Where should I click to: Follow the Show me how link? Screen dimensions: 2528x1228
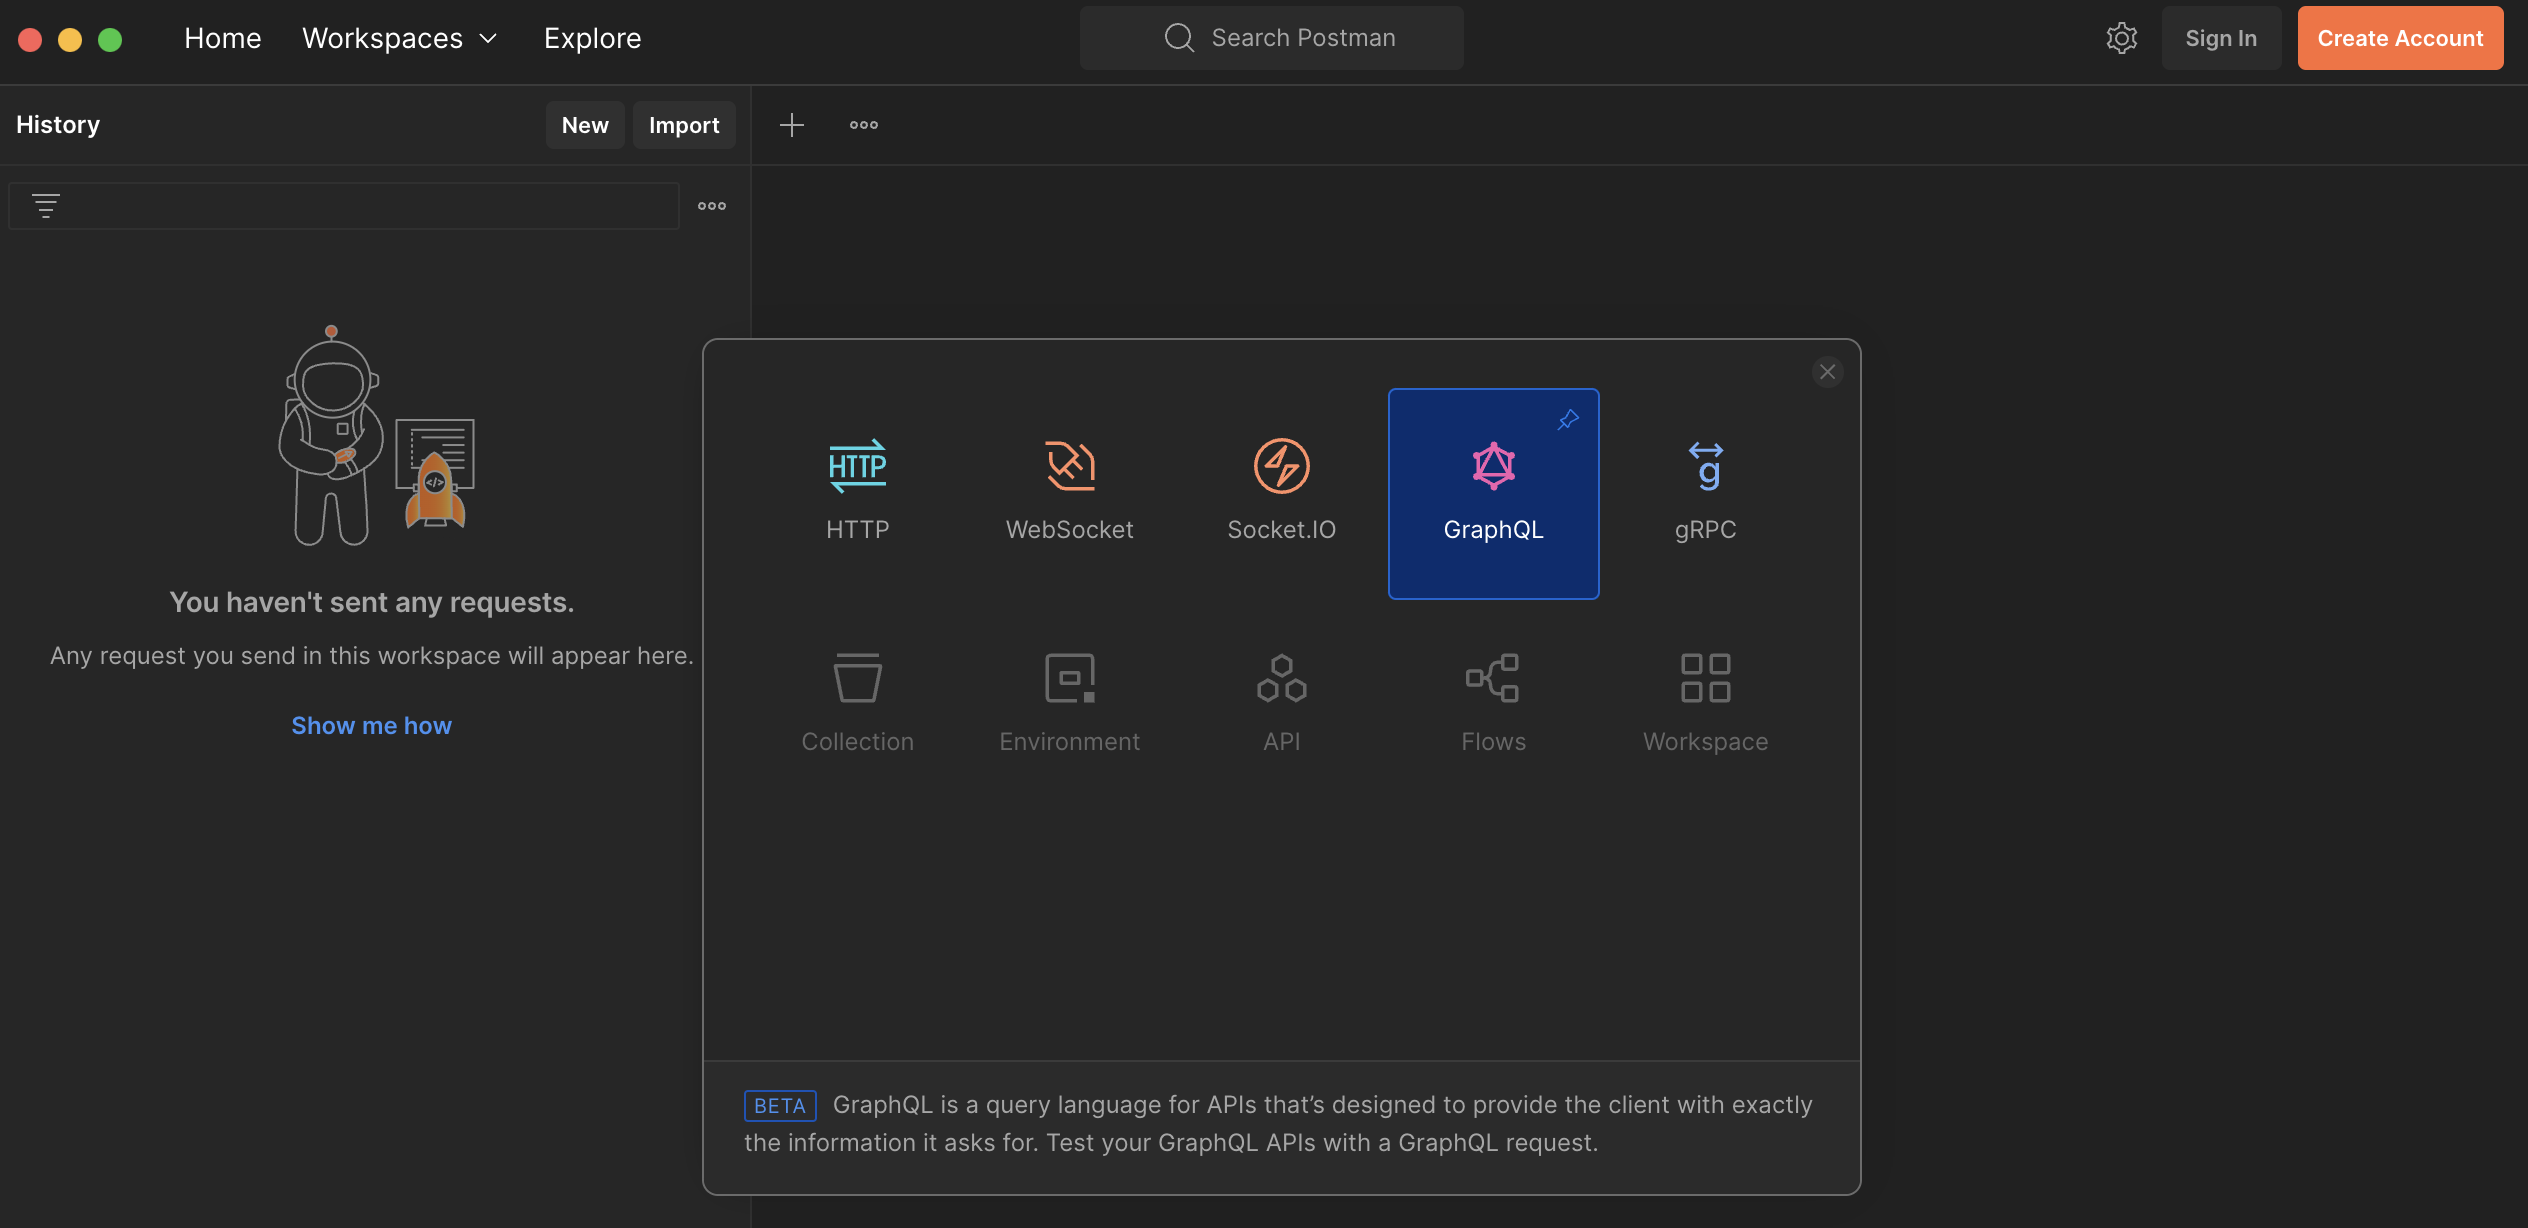coord(371,725)
